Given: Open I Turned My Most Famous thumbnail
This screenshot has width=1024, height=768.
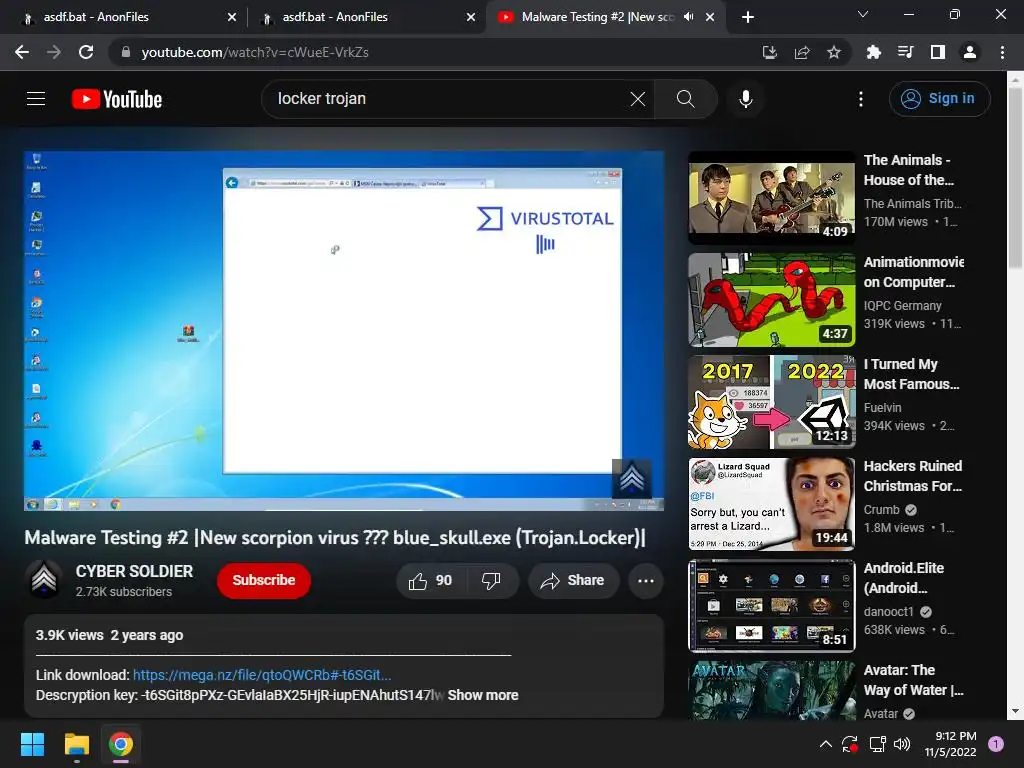Looking at the screenshot, I should pyautogui.click(x=771, y=402).
